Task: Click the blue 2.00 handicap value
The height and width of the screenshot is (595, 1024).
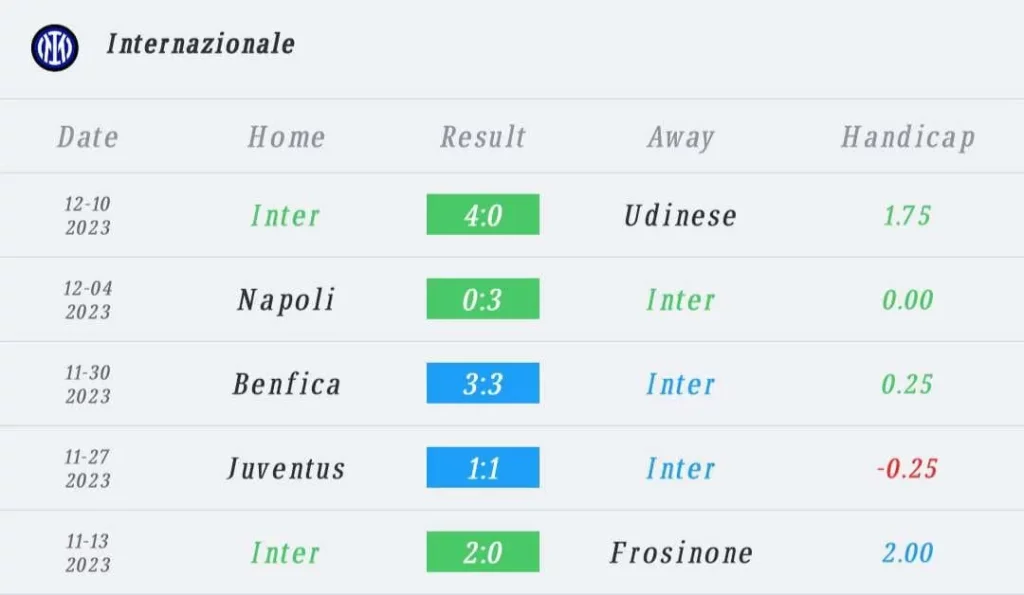Action: coord(908,553)
